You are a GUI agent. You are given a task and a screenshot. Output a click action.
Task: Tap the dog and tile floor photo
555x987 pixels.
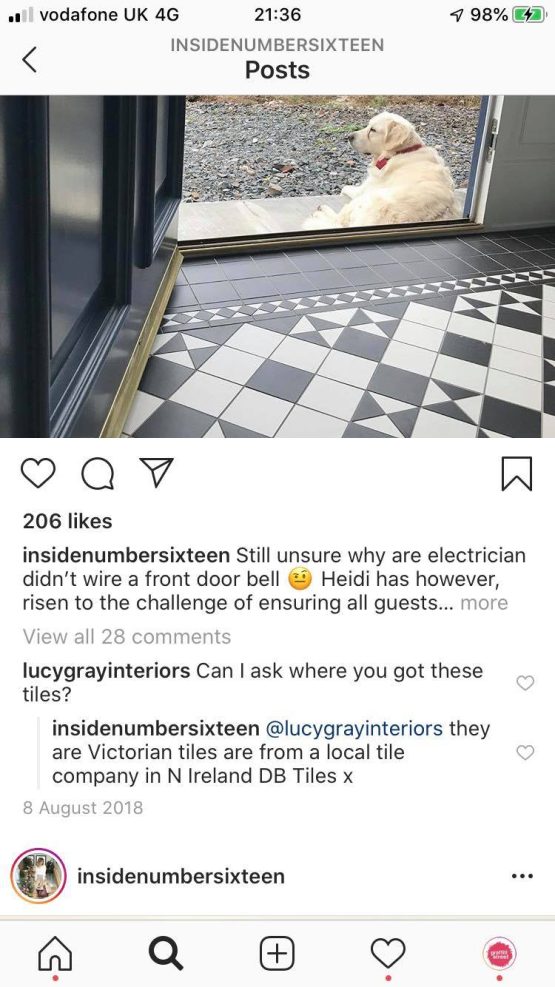pos(278,266)
